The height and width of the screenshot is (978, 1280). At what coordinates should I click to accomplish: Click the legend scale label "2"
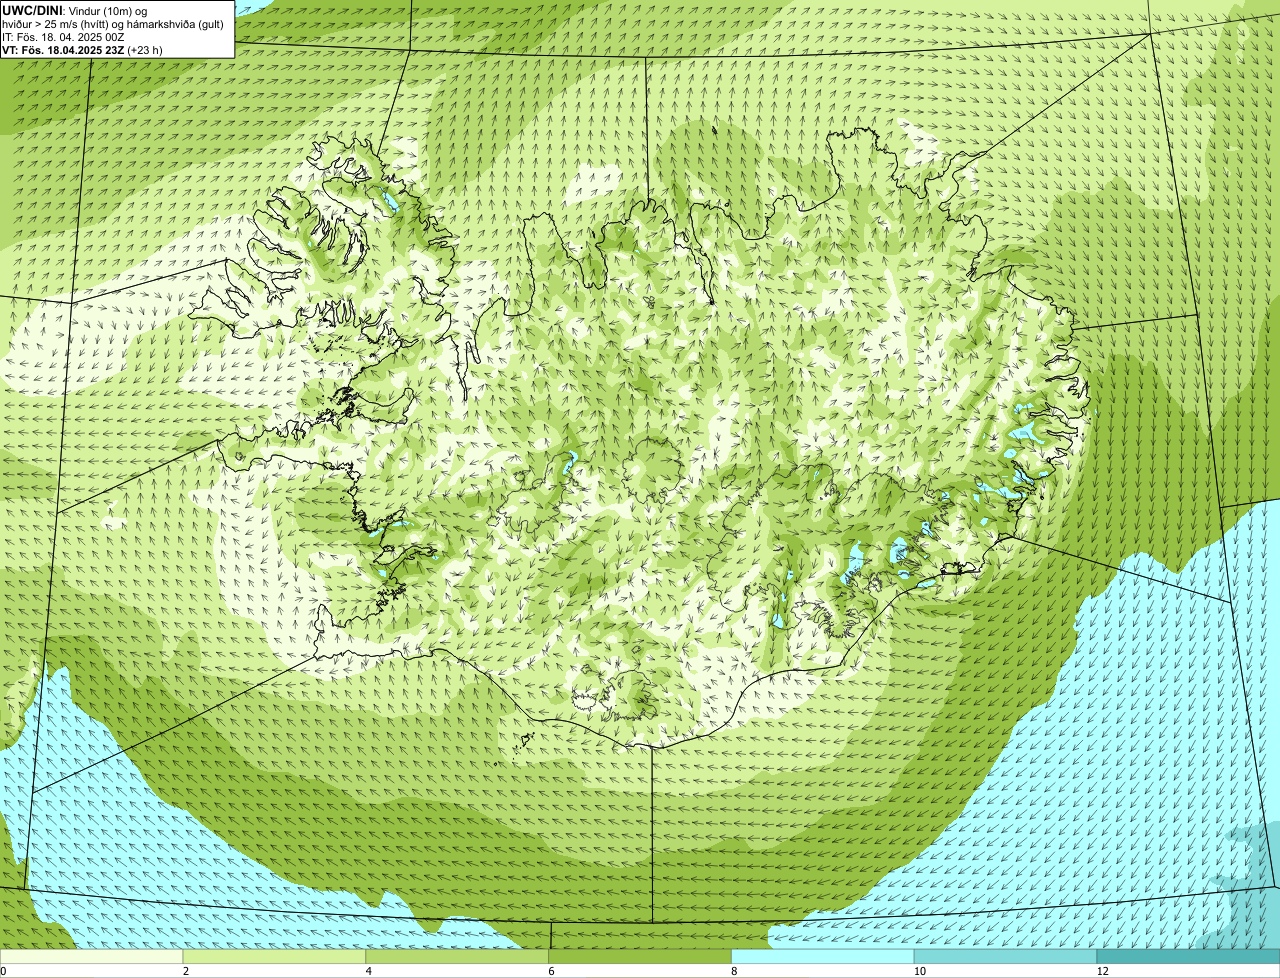(186, 971)
